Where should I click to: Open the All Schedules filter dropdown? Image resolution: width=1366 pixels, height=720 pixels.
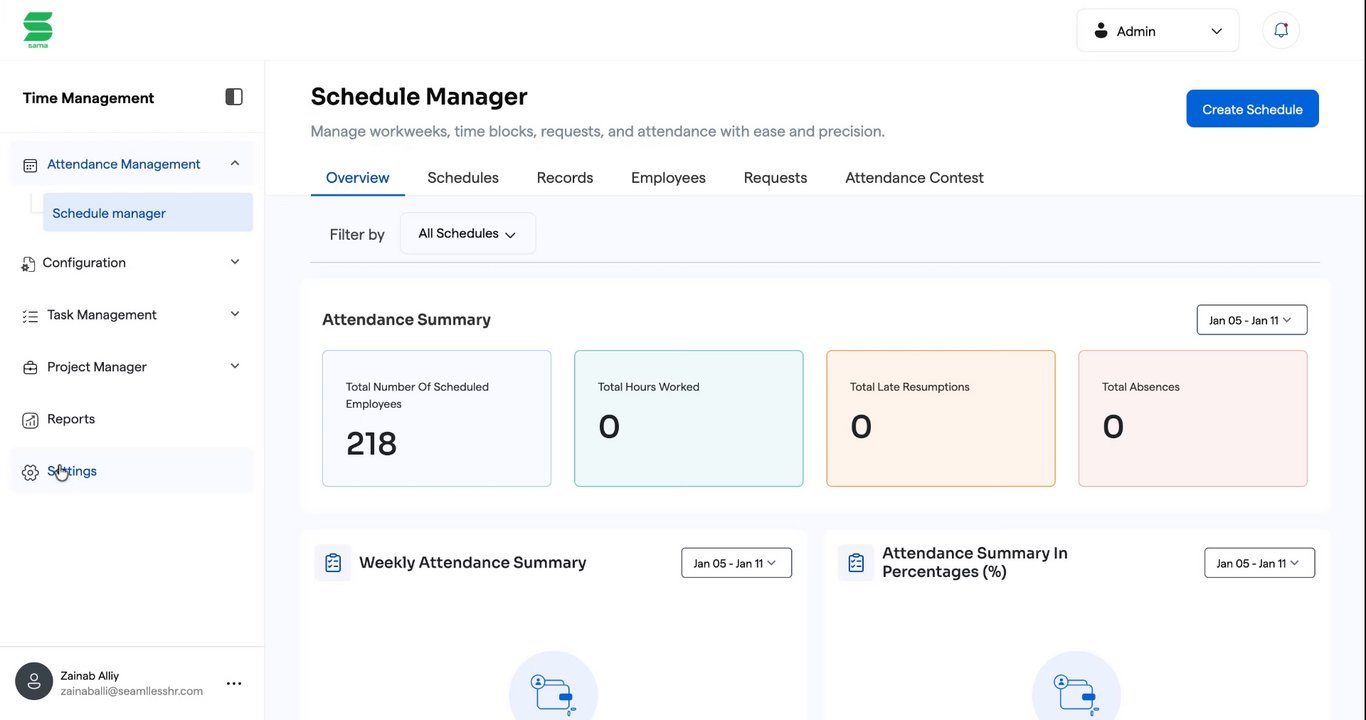pos(467,234)
